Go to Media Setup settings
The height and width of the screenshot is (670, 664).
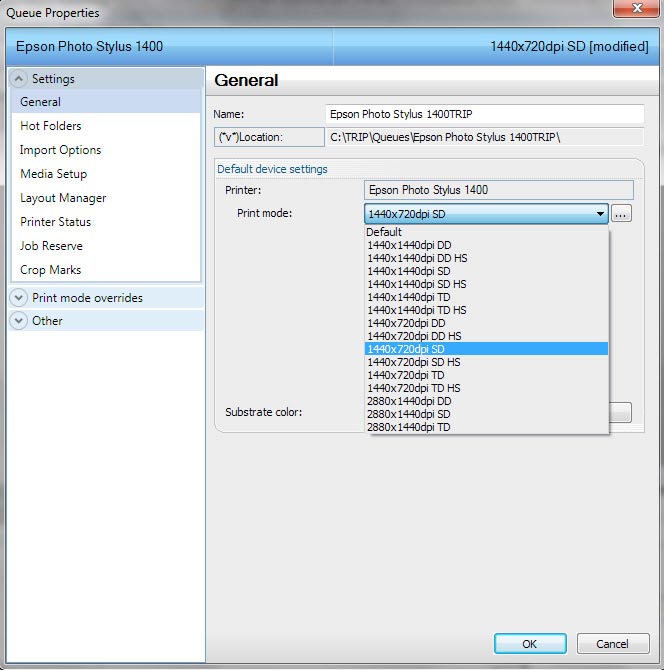click(x=54, y=174)
